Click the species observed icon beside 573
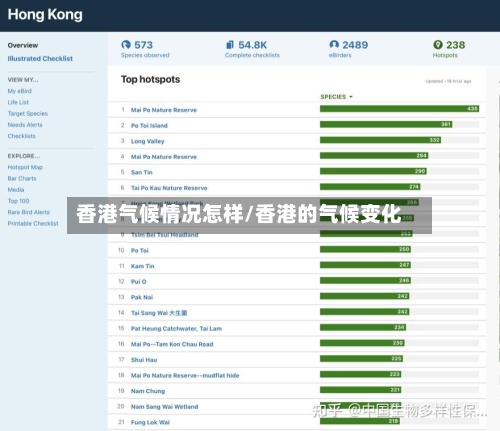Viewport: 500px width, 431px height. pos(126,45)
